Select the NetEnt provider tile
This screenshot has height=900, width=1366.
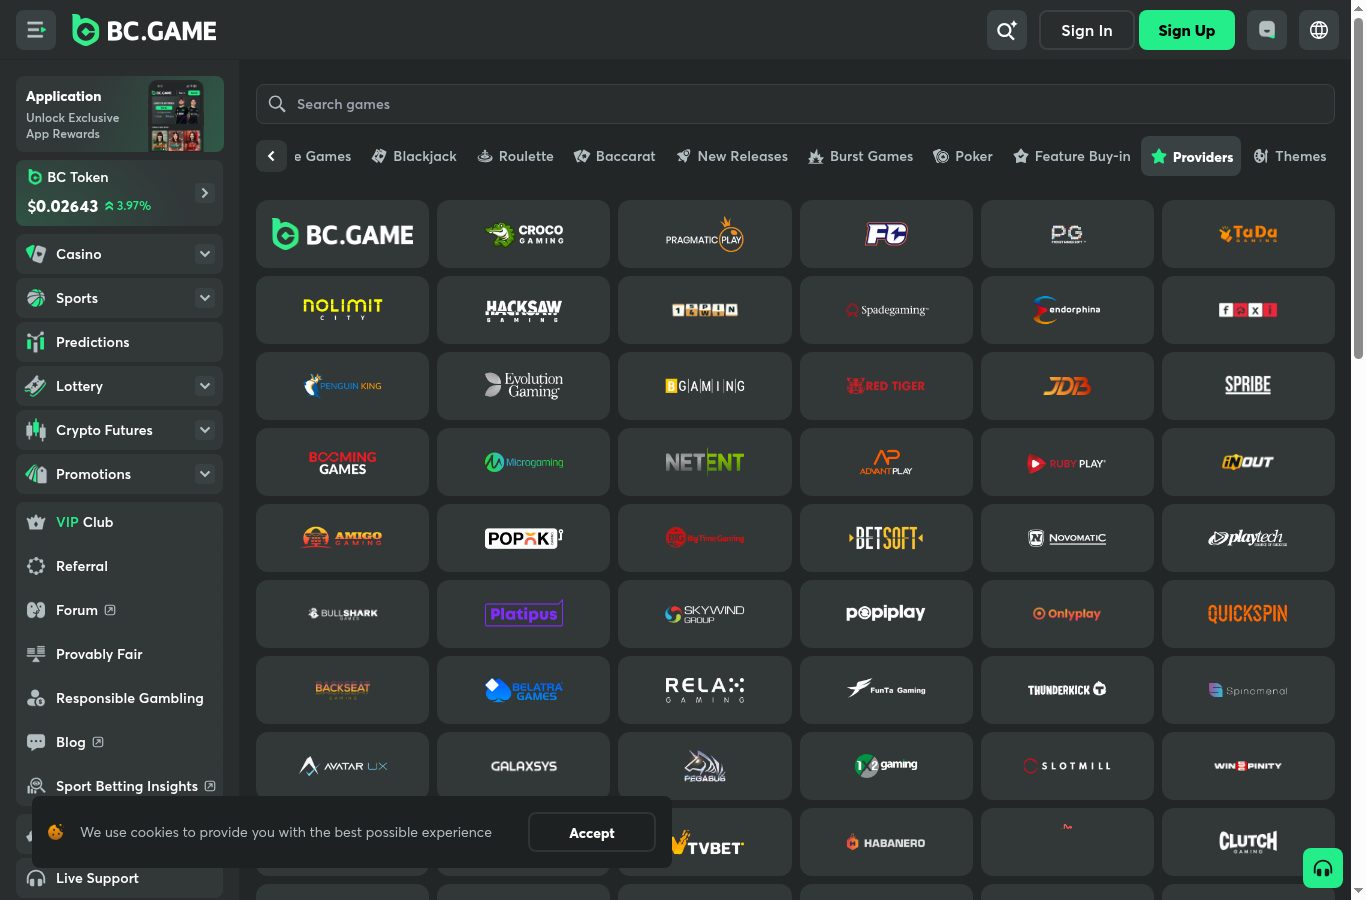tap(705, 462)
